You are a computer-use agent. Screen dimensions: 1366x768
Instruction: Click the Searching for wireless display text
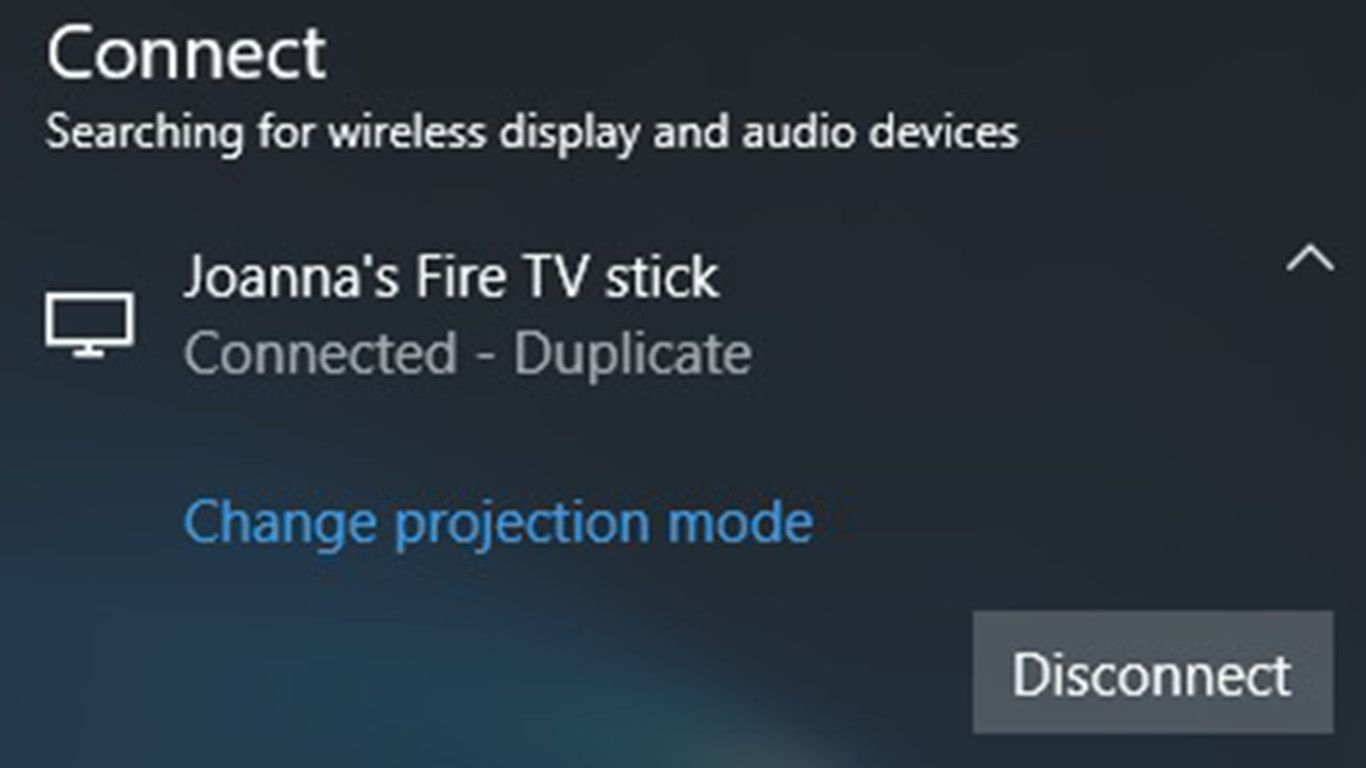532,133
